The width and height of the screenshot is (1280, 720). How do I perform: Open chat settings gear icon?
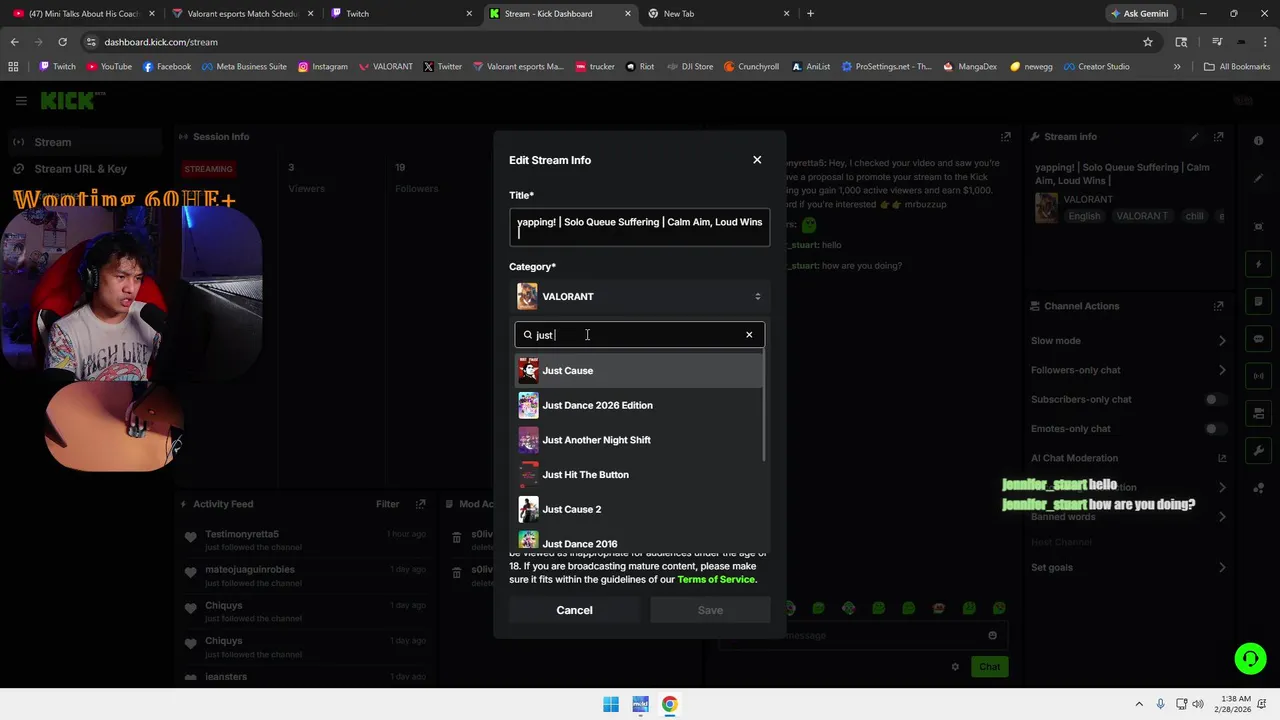(955, 667)
